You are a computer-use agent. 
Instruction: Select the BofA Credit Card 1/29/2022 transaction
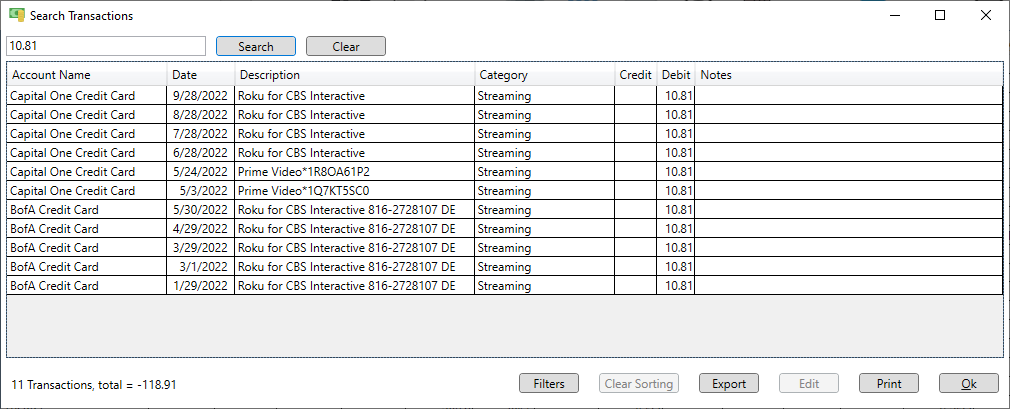[504, 285]
